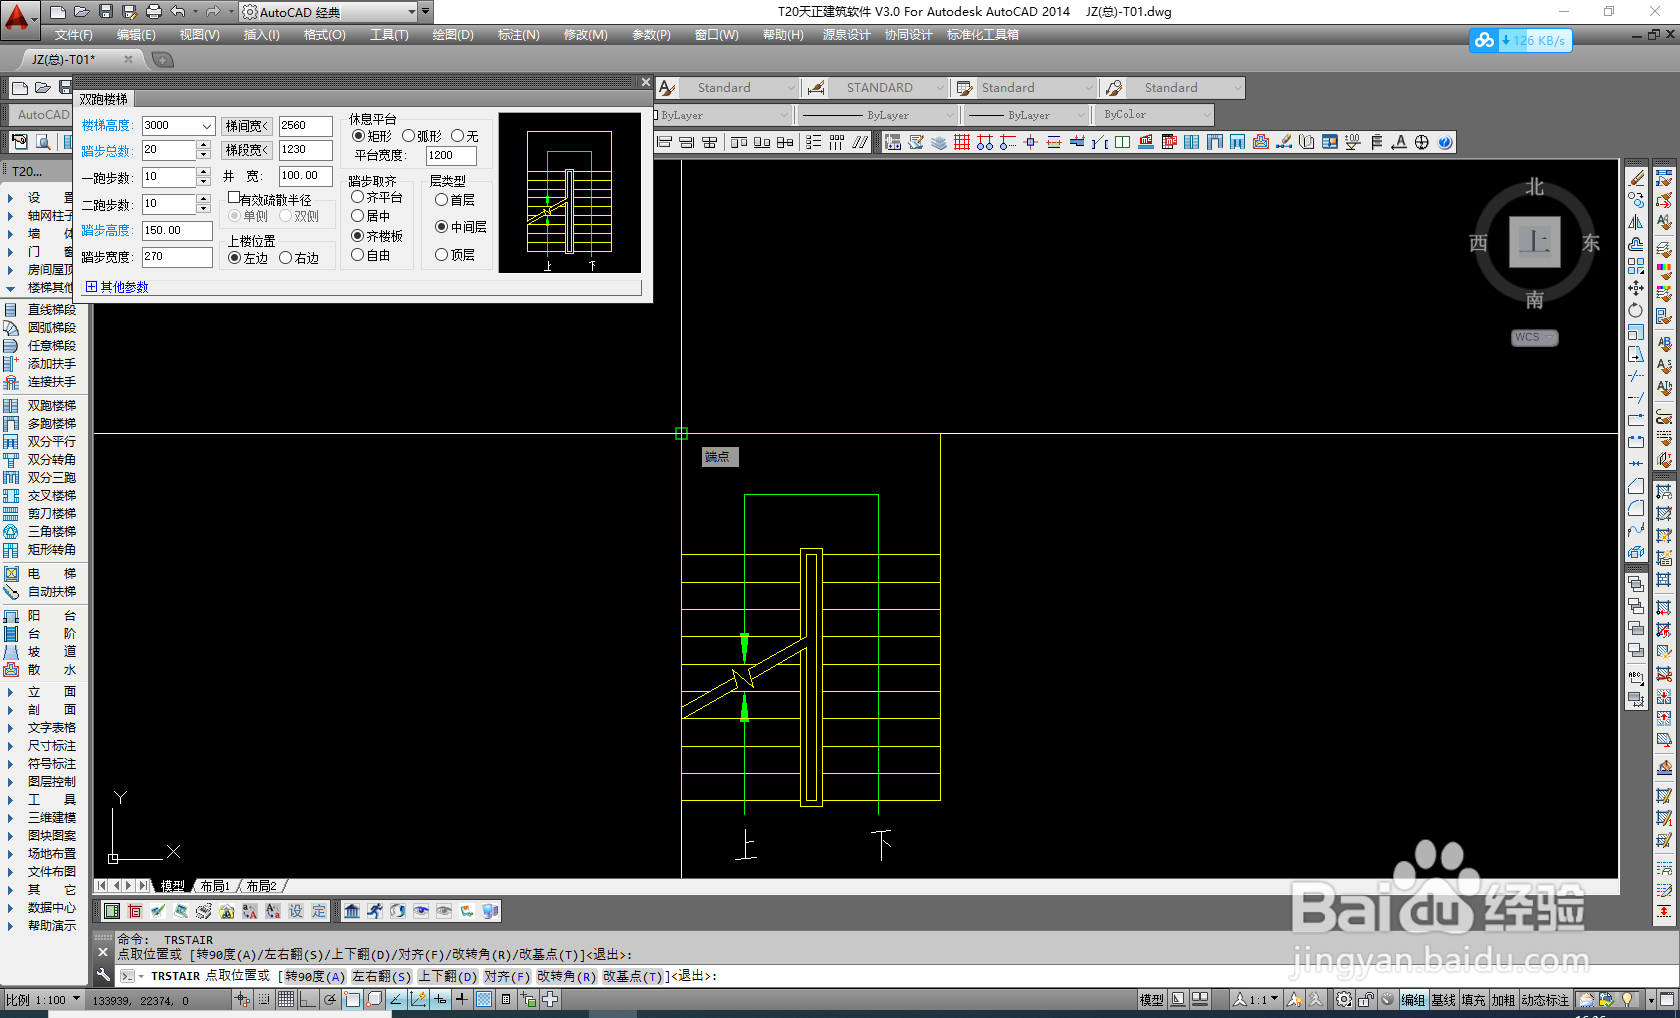The image size is (1680, 1018).
Task: Click the workspace switching gear in status bar
Action: pos(1344,999)
